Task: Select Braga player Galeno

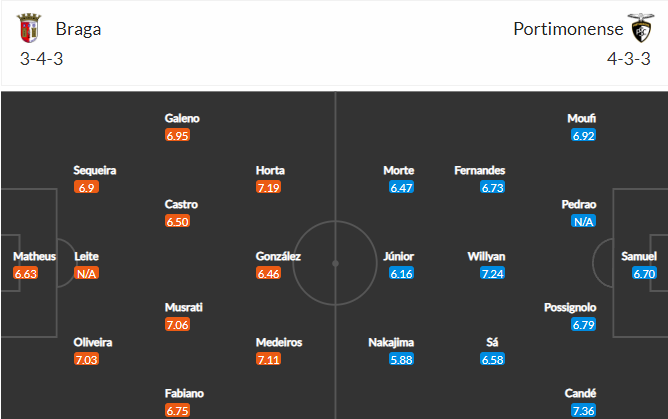Action: click(x=181, y=118)
